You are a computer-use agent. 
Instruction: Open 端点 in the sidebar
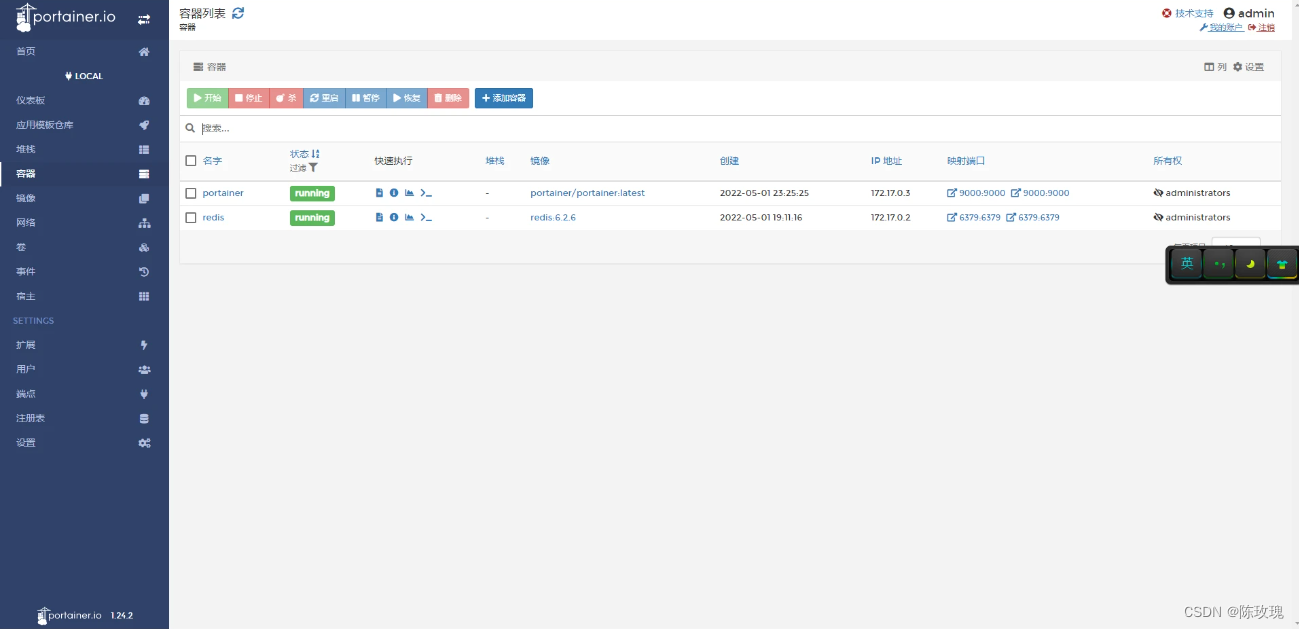[x=84, y=394]
